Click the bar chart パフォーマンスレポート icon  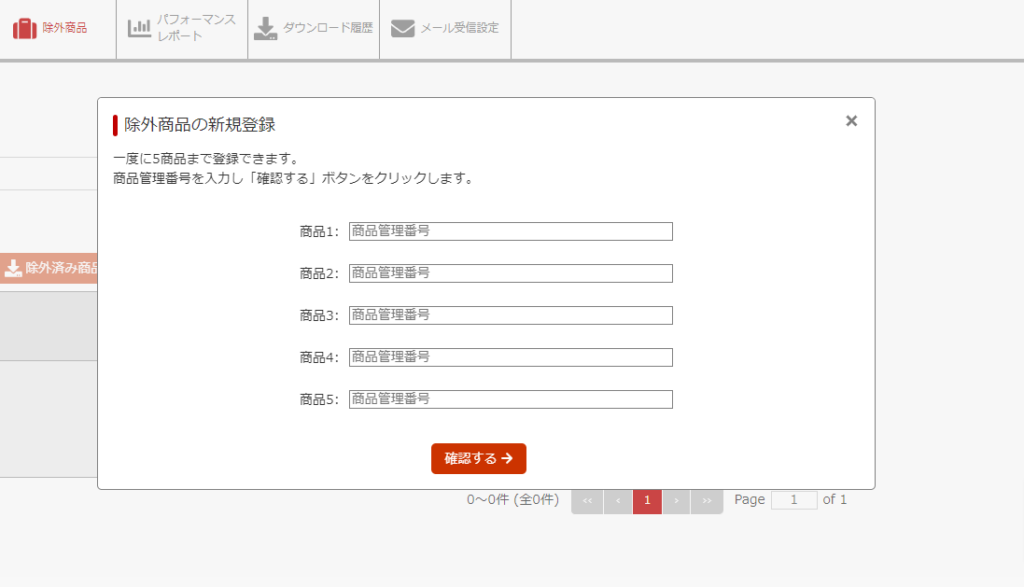click(139, 28)
